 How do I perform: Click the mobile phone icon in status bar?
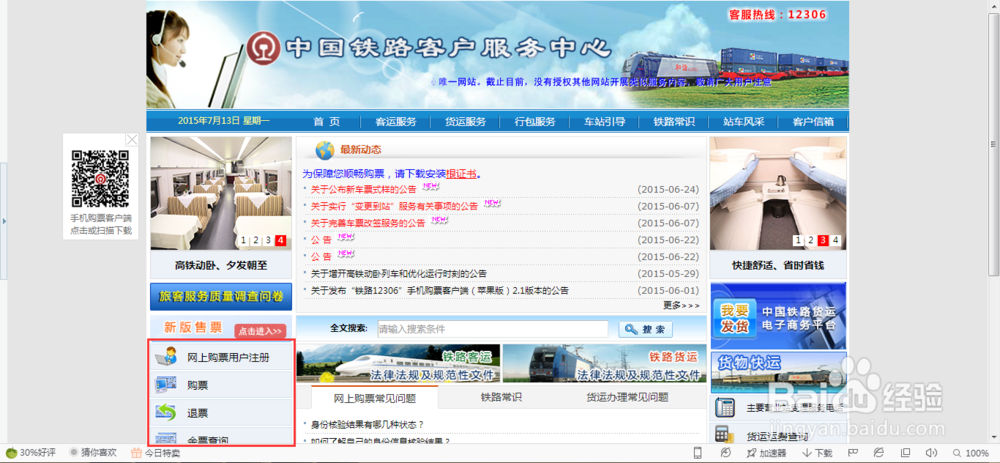pos(698,453)
